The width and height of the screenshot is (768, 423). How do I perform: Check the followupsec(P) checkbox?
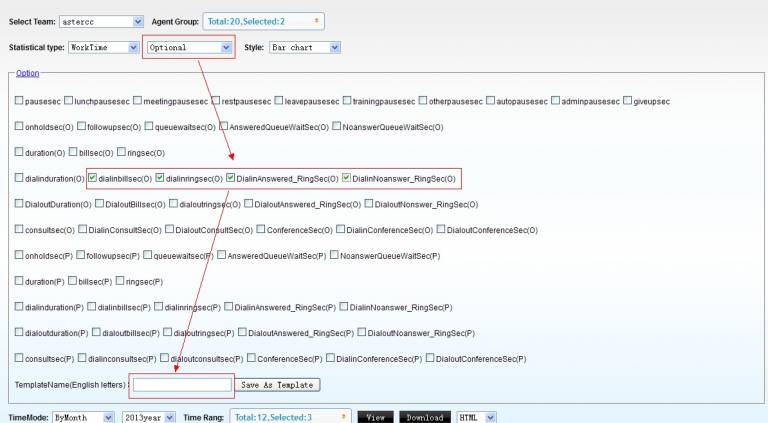(81, 255)
